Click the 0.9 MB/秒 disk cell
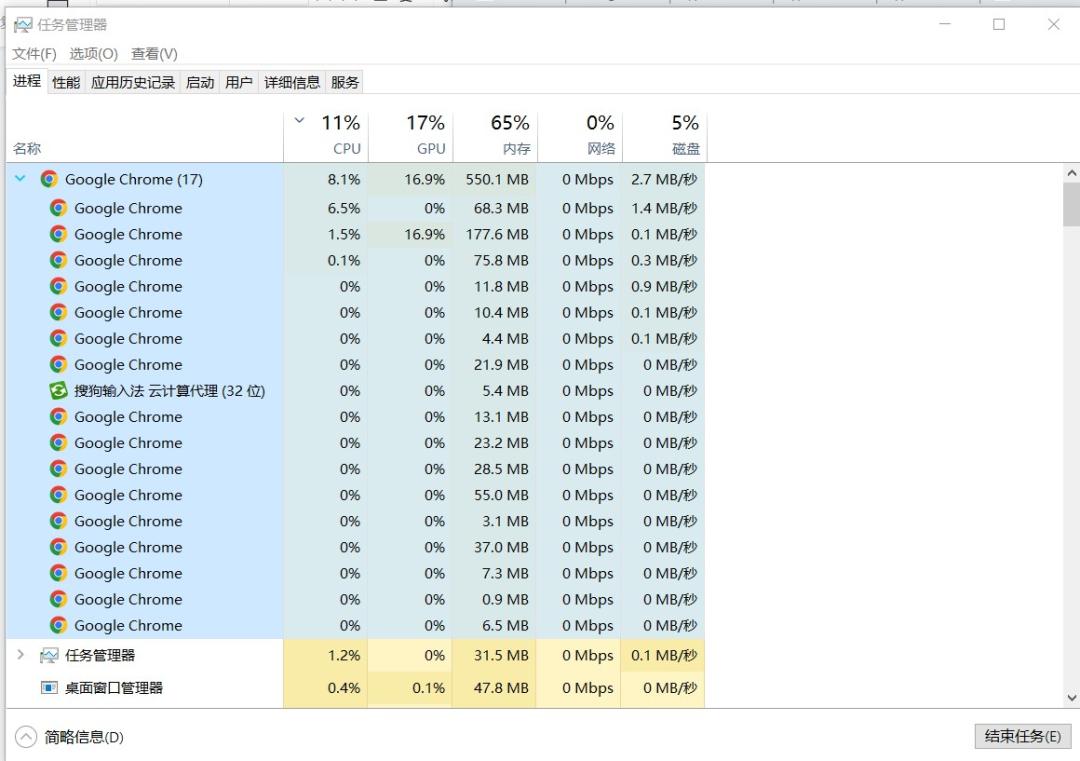 tap(664, 286)
